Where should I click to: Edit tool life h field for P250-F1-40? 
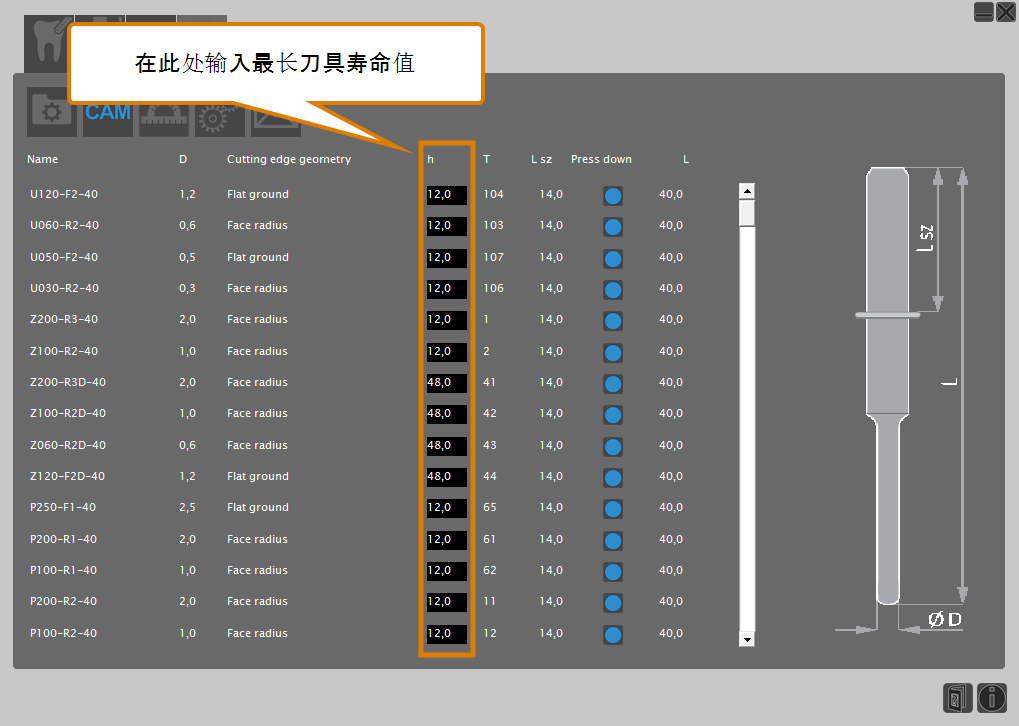click(446, 508)
